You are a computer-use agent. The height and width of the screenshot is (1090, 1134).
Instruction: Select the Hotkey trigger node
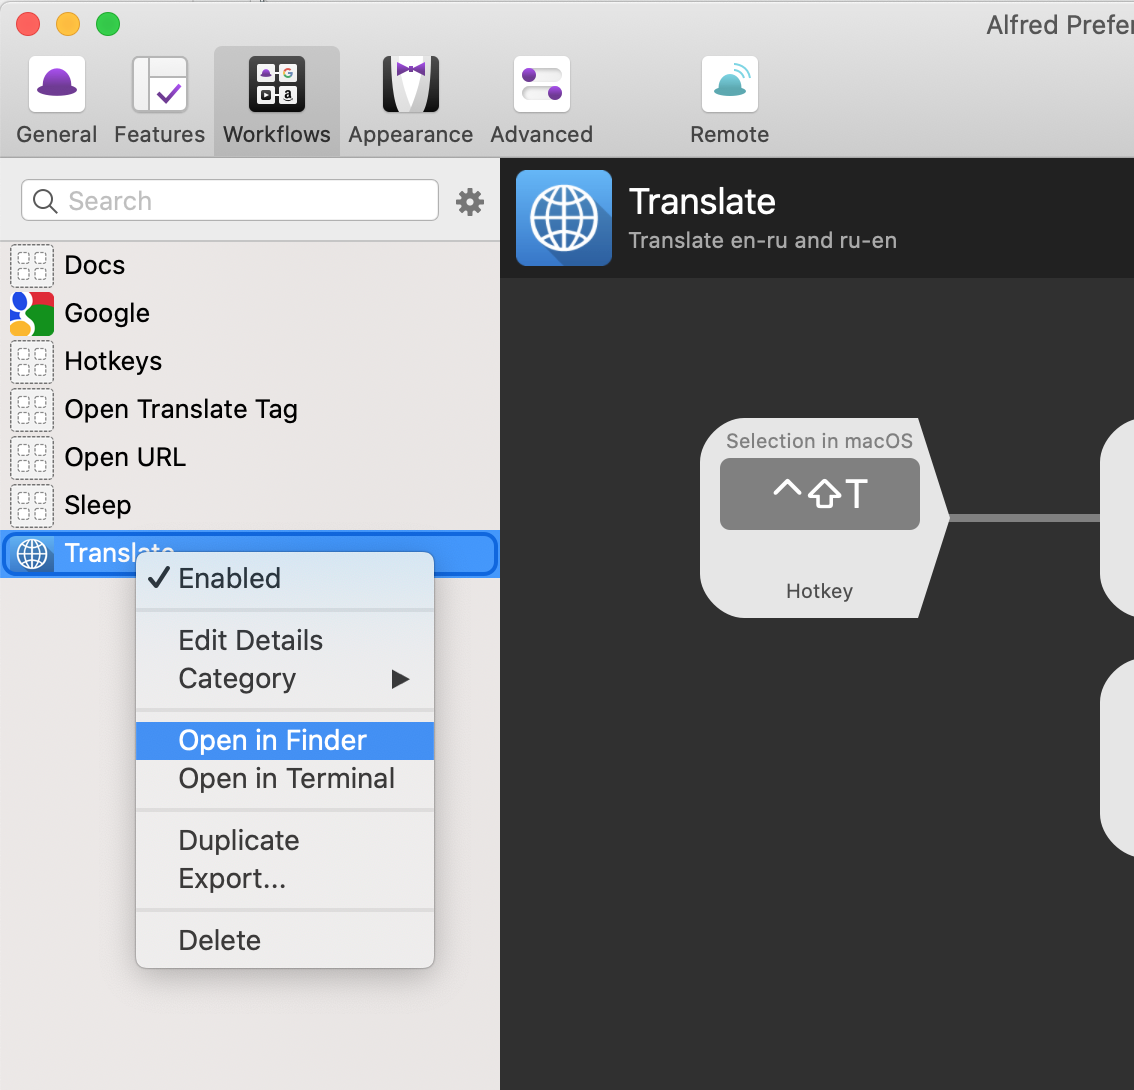[824, 518]
